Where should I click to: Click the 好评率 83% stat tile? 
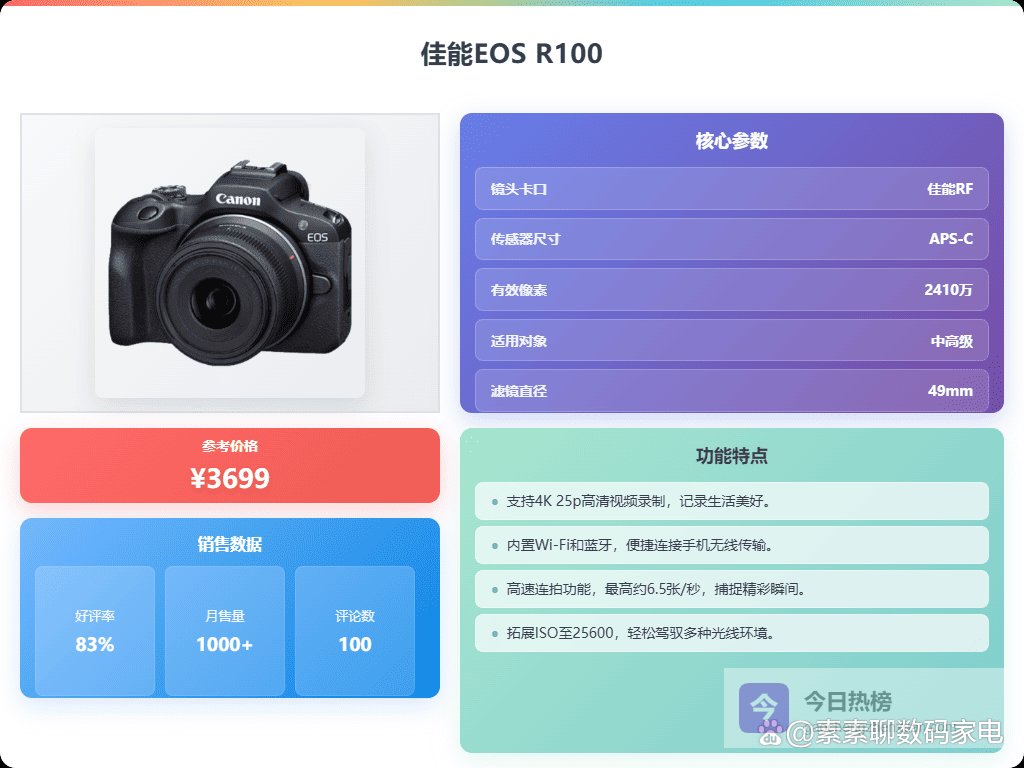(95, 631)
